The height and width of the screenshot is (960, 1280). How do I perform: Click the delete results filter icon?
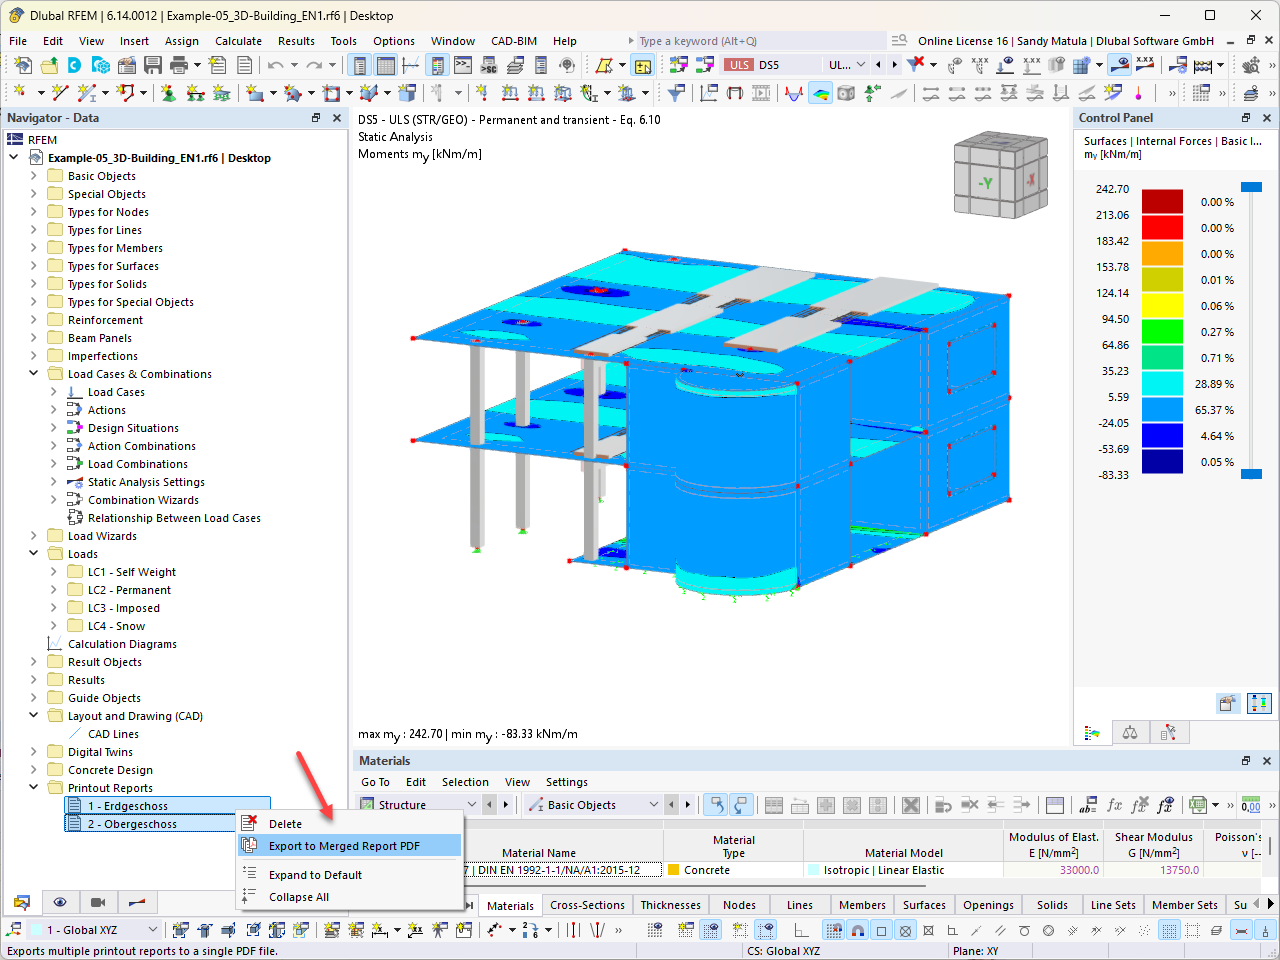(x=915, y=65)
